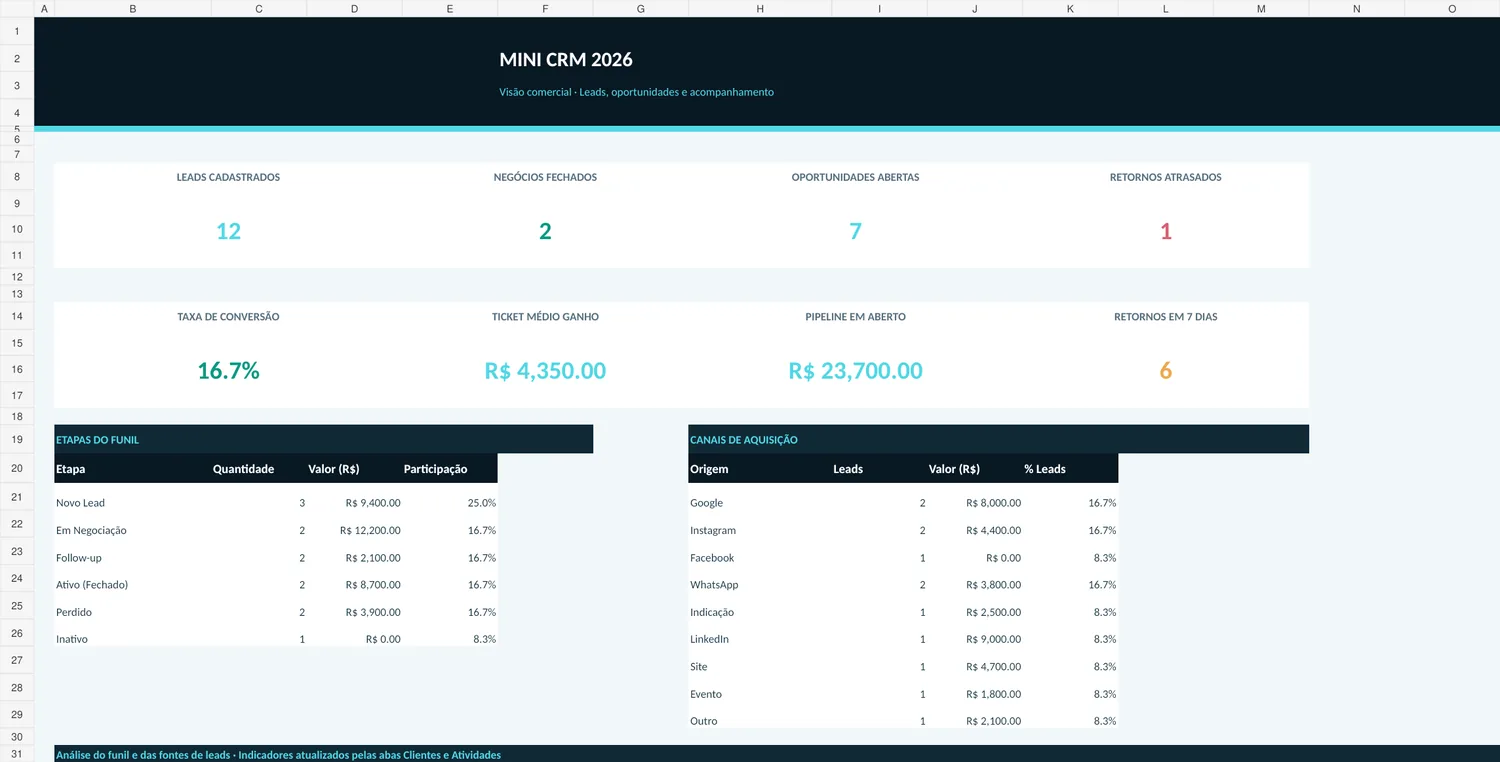The width and height of the screenshot is (1500, 762).
Task: Select row 21 header
Action: [17, 498]
